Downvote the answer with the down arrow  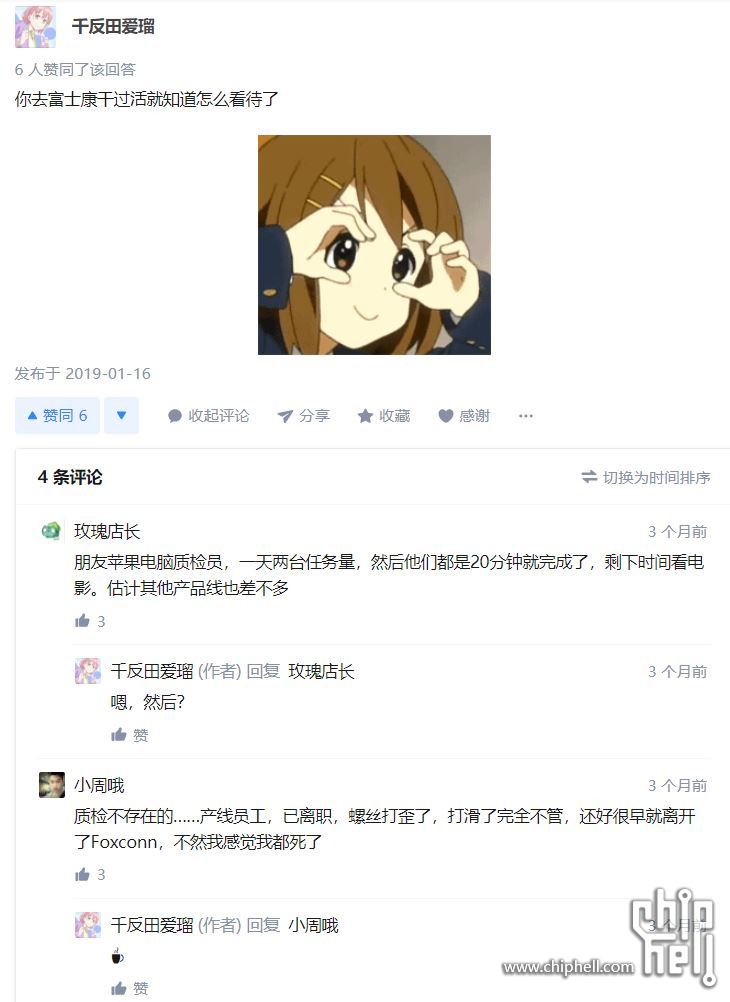coord(121,416)
